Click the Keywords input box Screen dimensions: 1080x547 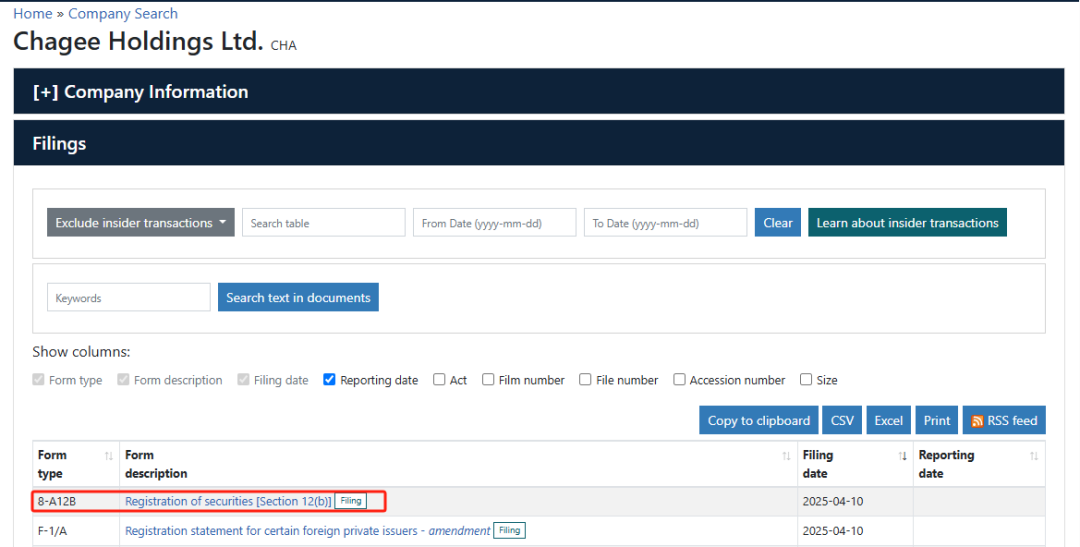point(129,298)
